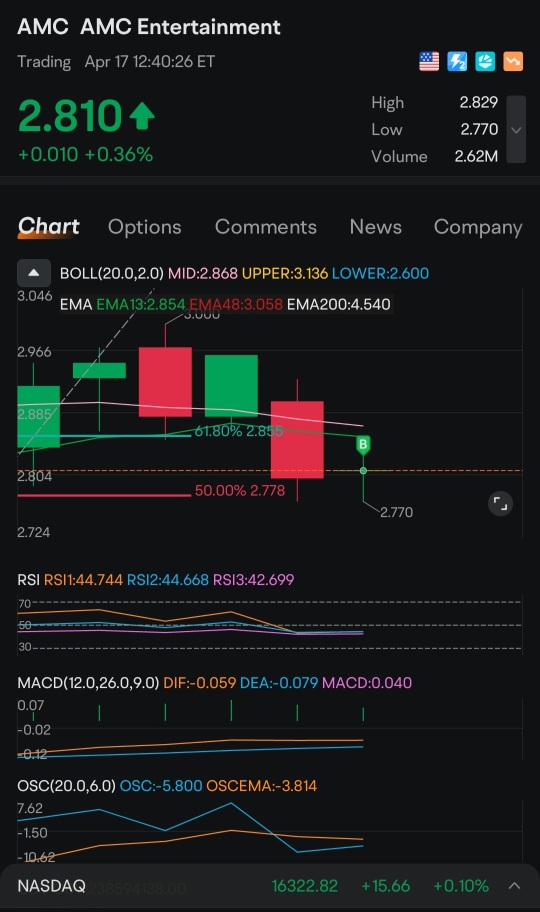
Task: Tap the green price up arrow
Action: pyautogui.click(x=142, y=115)
